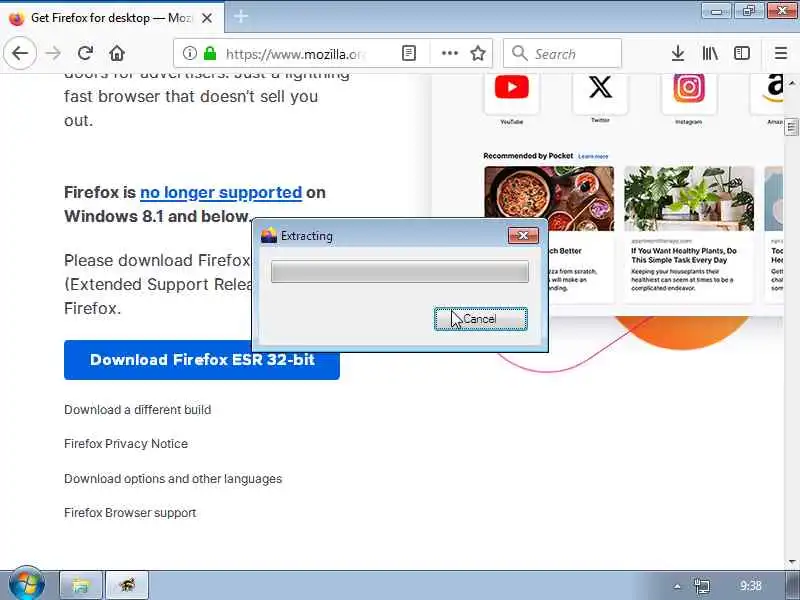Bookmark this page with the star
800x600 pixels.
point(478,53)
